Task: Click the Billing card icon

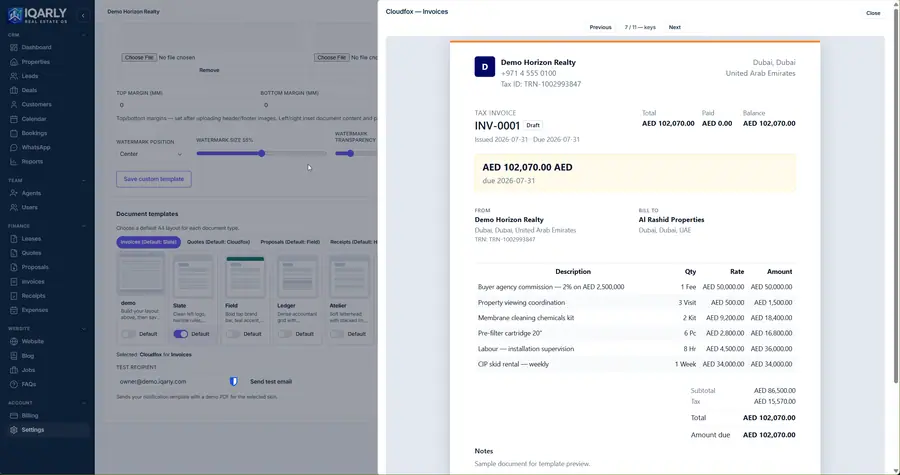Action: [14, 415]
